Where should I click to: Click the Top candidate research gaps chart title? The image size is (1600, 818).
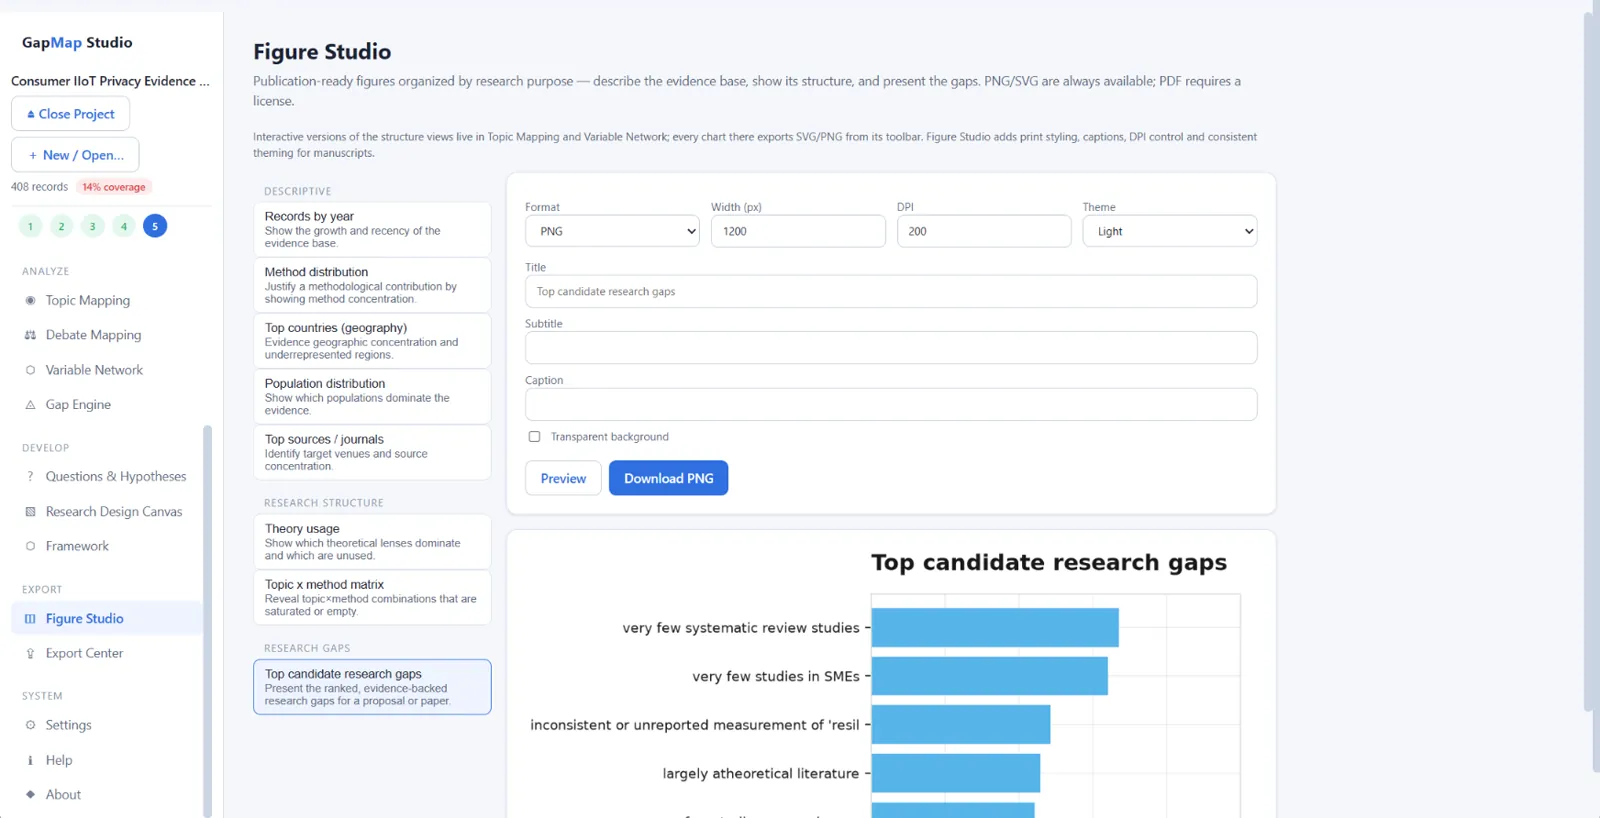click(x=1049, y=562)
